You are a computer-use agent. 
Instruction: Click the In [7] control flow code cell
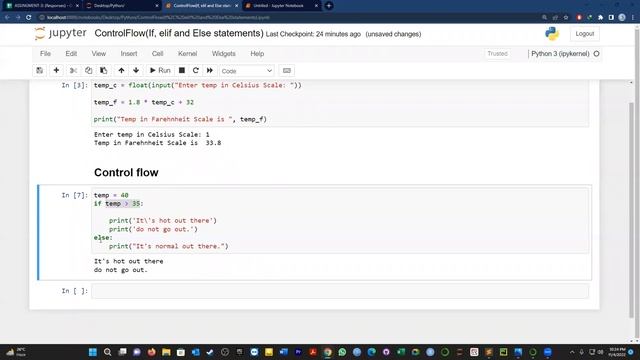(x=340, y=220)
